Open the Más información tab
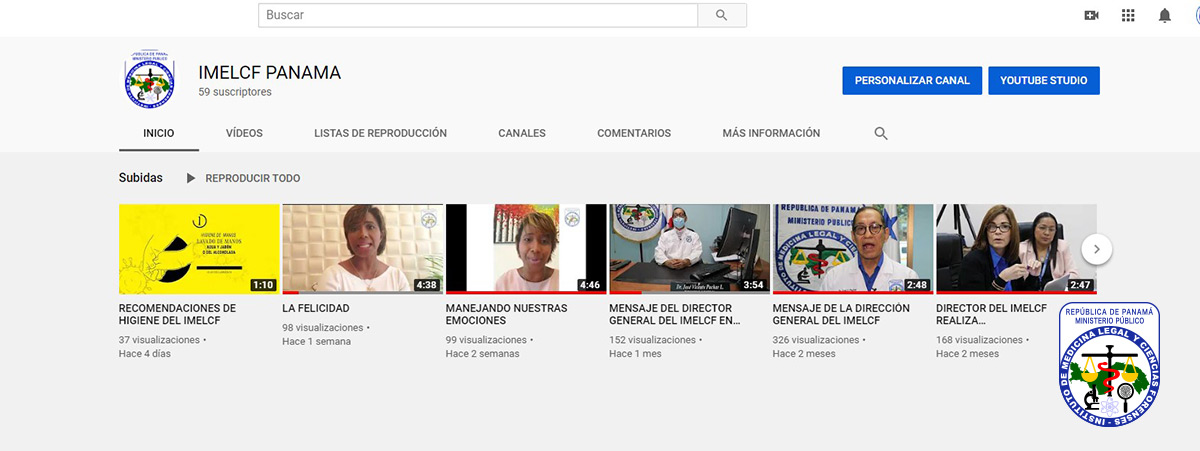The image size is (1200, 451). pyautogui.click(x=771, y=133)
